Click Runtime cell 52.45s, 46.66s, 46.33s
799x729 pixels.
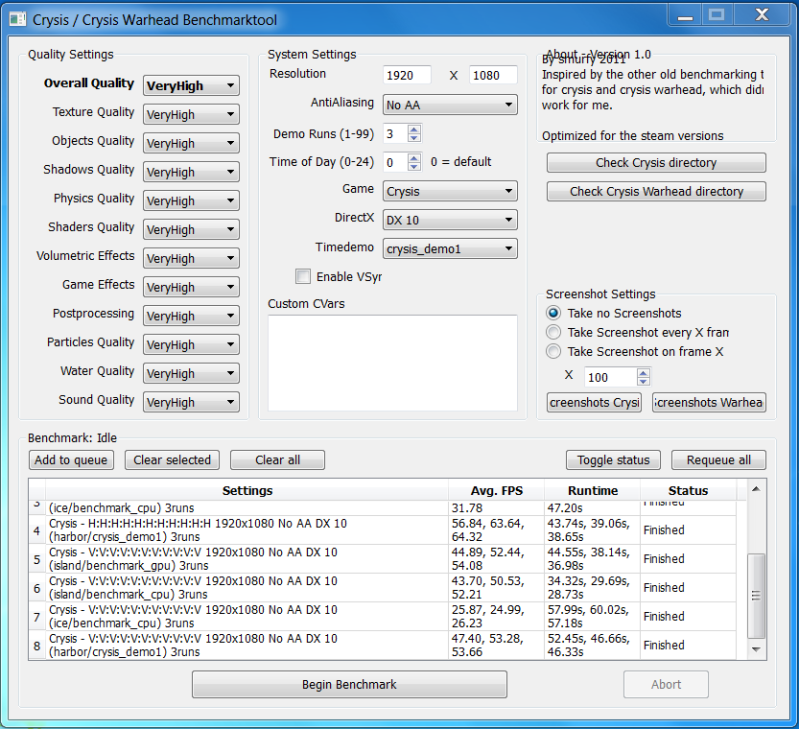tap(592, 645)
